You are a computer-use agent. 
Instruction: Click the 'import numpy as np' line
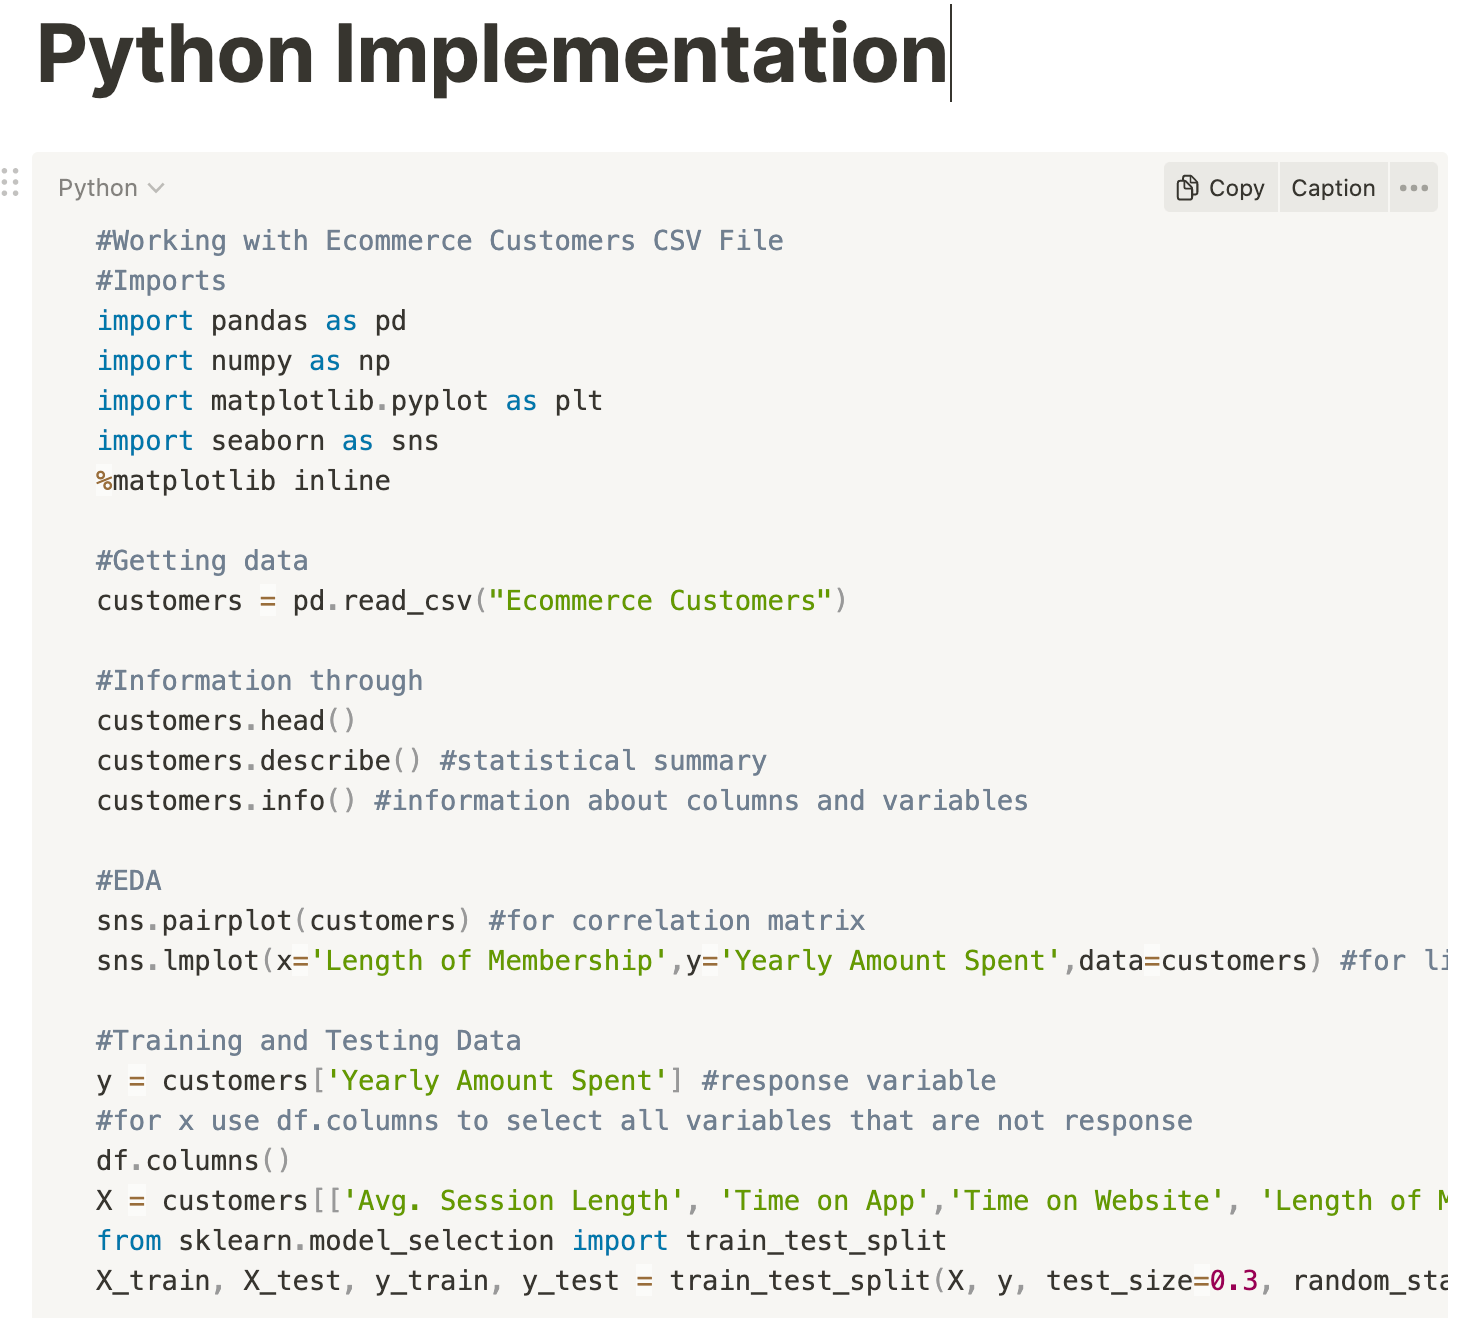coord(243,361)
